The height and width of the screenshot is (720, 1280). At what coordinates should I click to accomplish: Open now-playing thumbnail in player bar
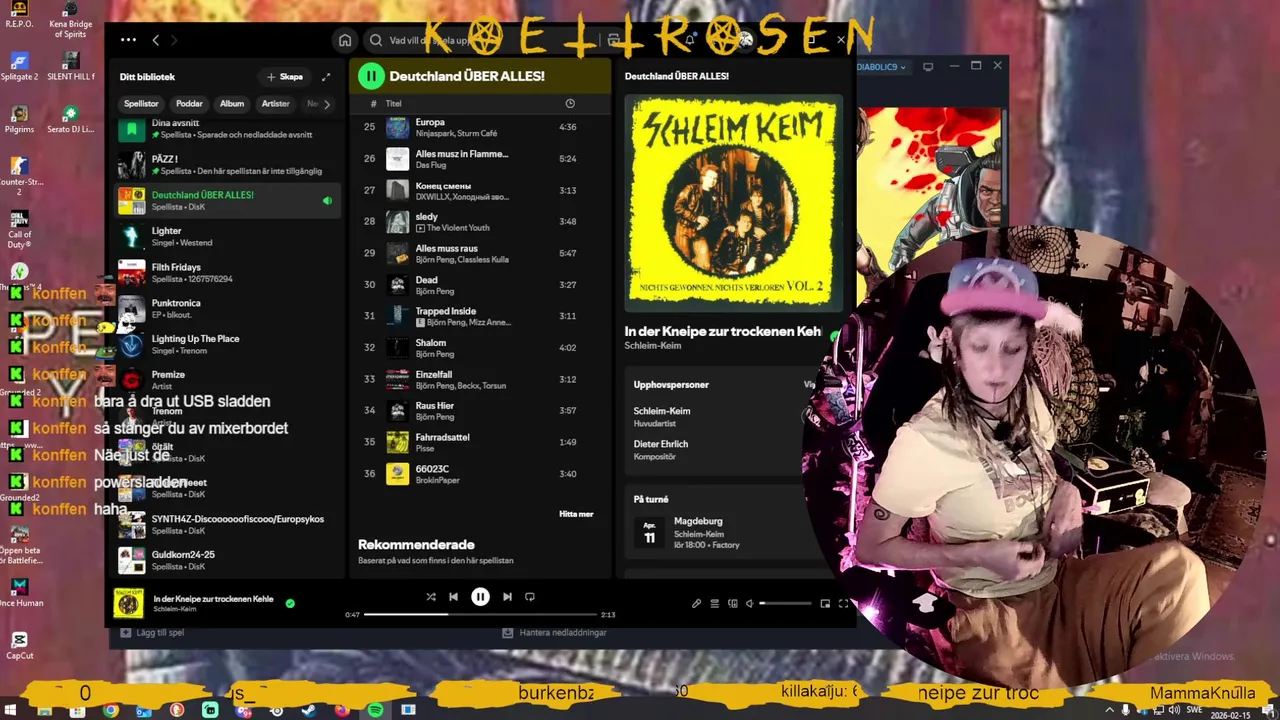click(129, 603)
